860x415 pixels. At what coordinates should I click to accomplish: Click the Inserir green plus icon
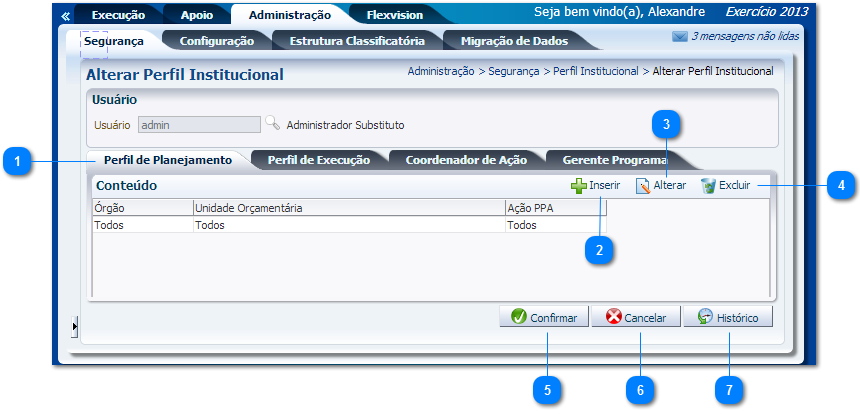[x=578, y=185]
